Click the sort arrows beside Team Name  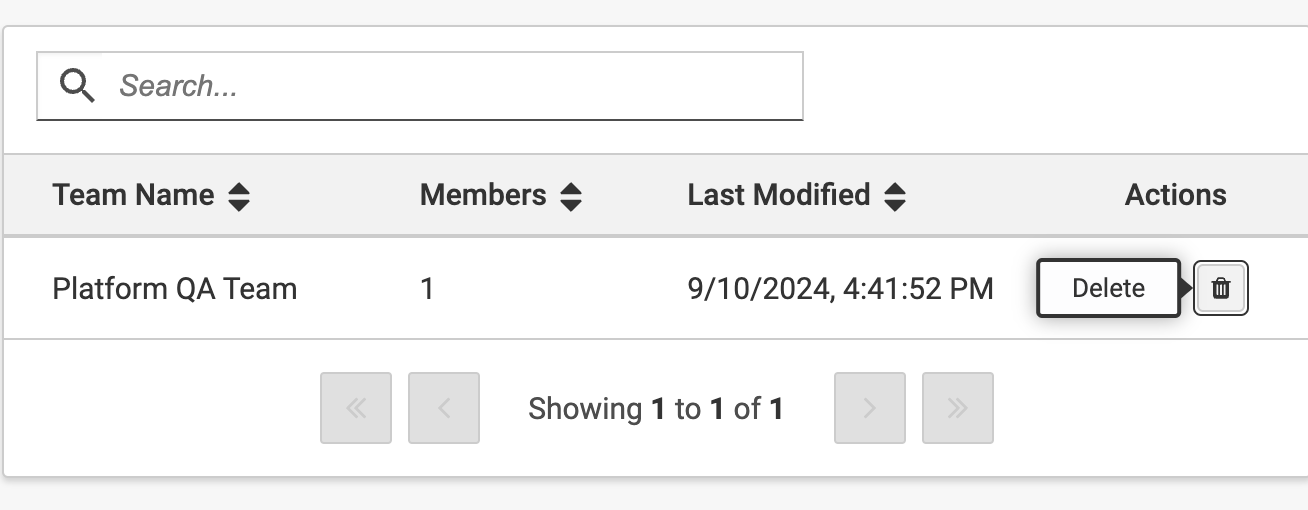coord(239,196)
